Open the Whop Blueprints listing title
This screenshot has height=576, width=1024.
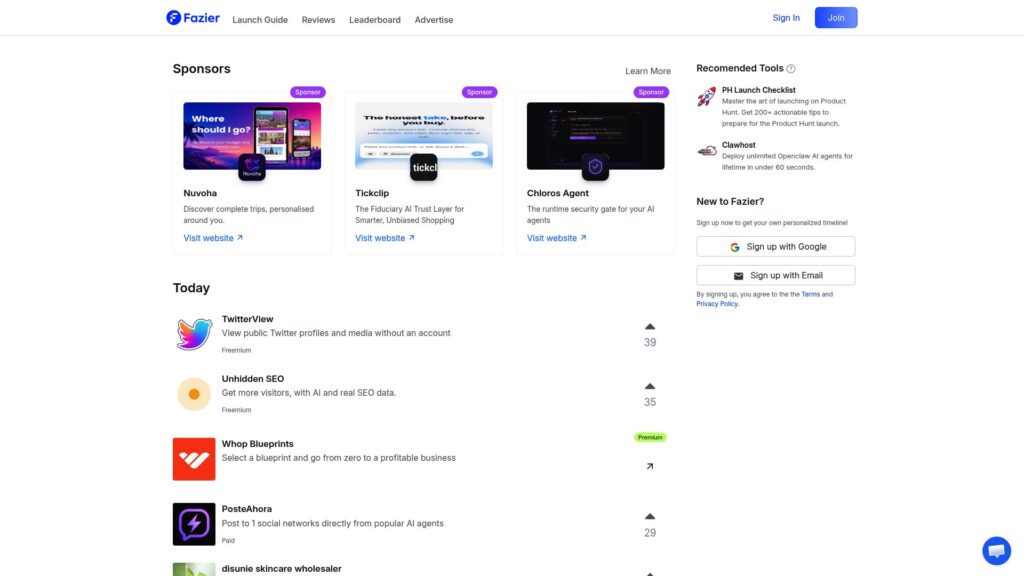coord(257,443)
